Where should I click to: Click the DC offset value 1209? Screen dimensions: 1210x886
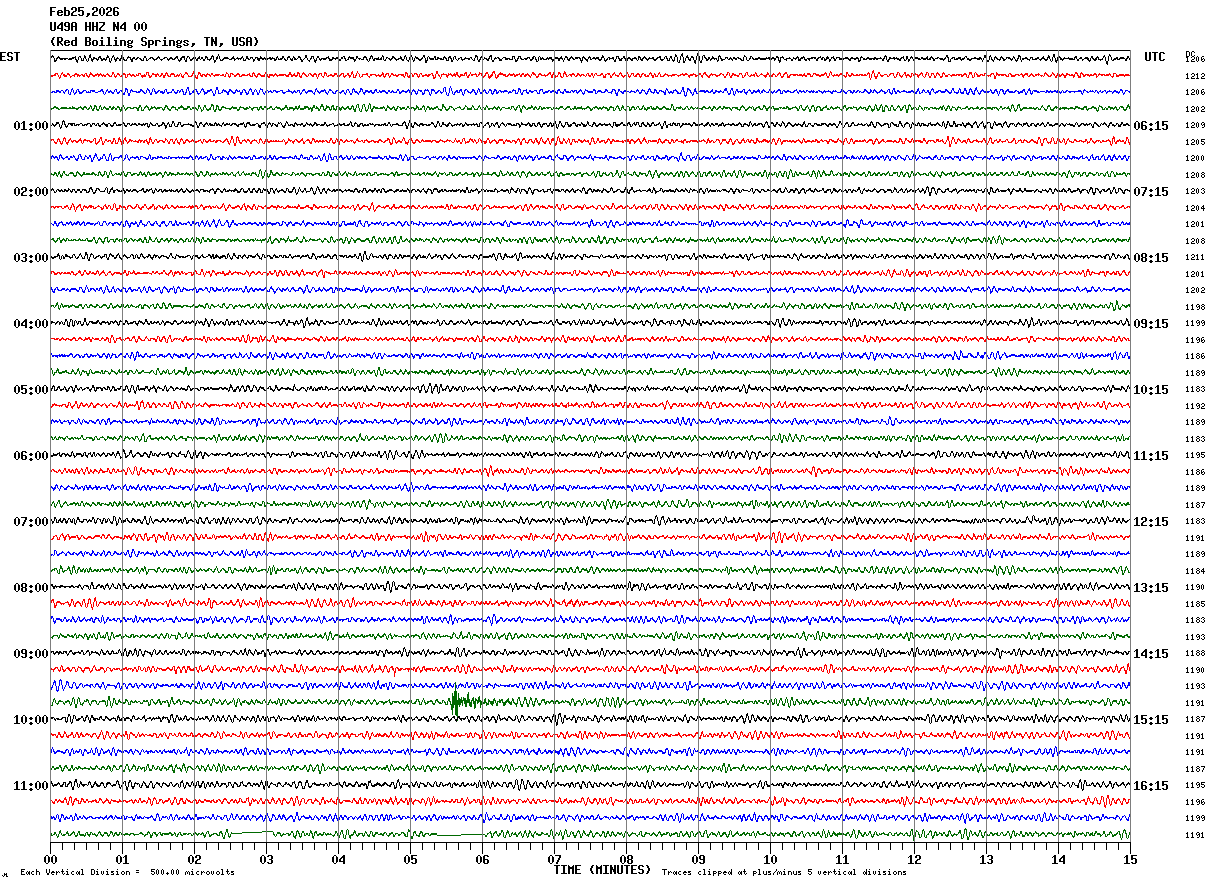[1194, 126]
